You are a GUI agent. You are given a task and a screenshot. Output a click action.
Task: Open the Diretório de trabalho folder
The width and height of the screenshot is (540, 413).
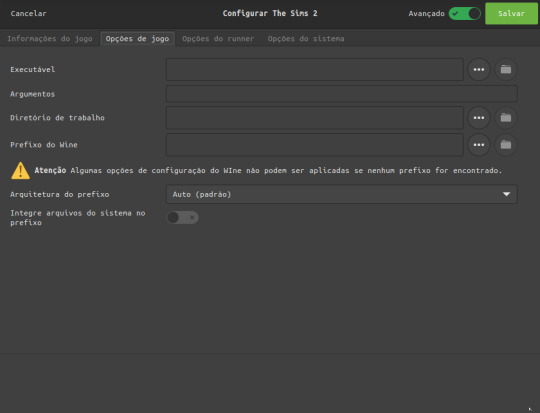pyautogui.click(x=506, y=118)
